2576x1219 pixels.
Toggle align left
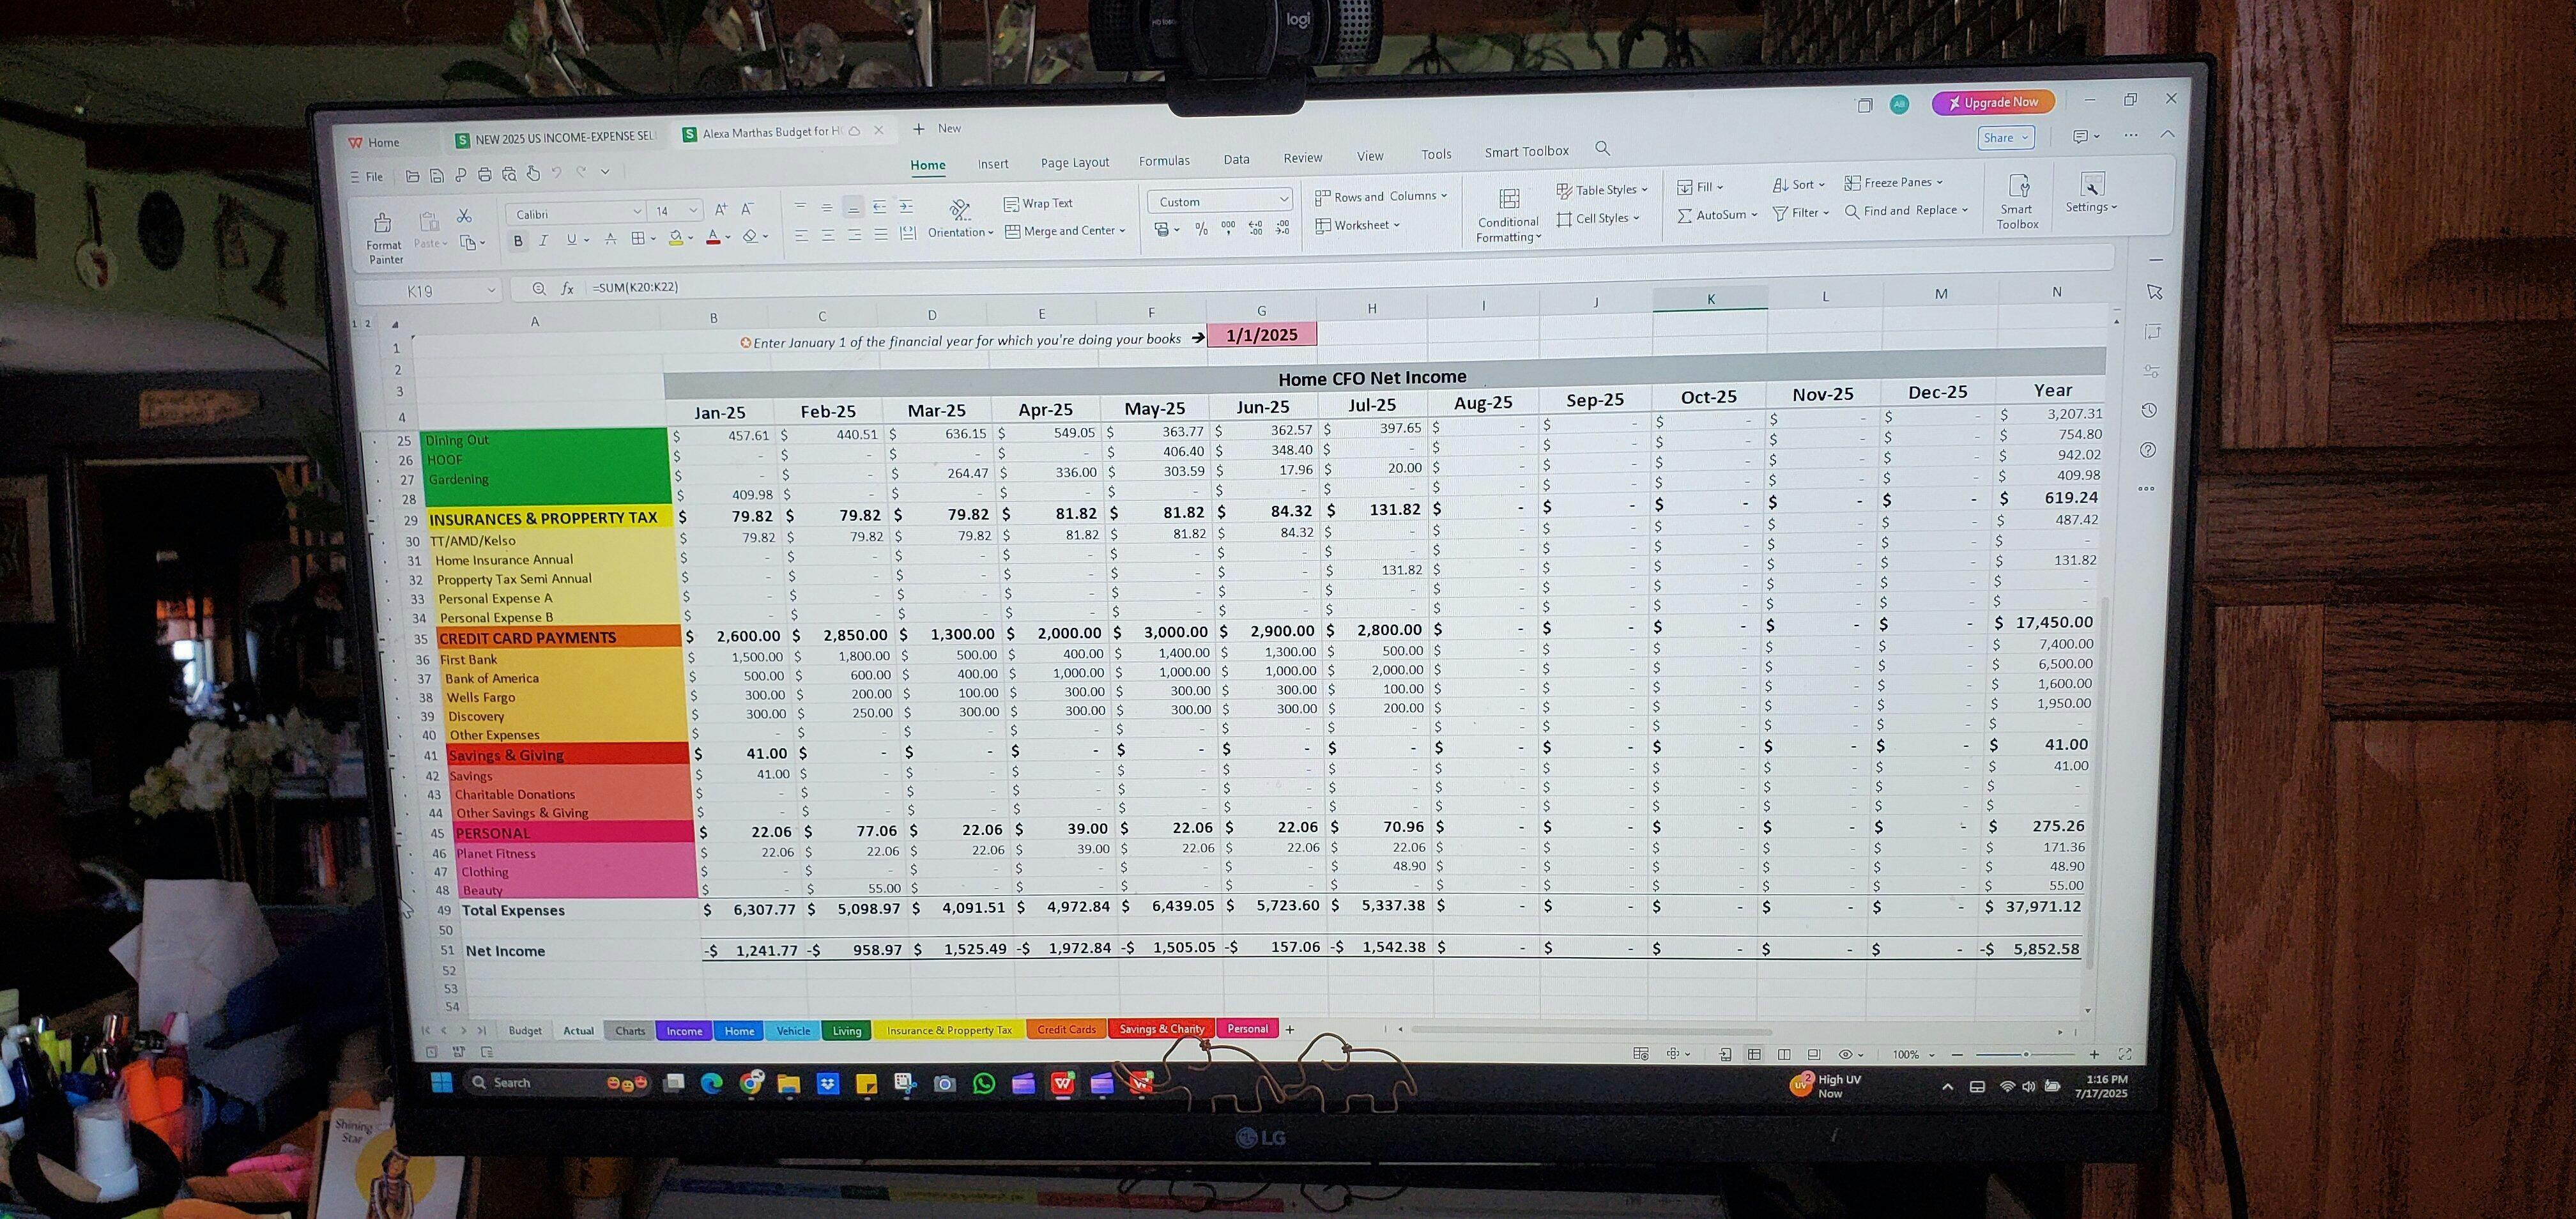coord(801,236)
